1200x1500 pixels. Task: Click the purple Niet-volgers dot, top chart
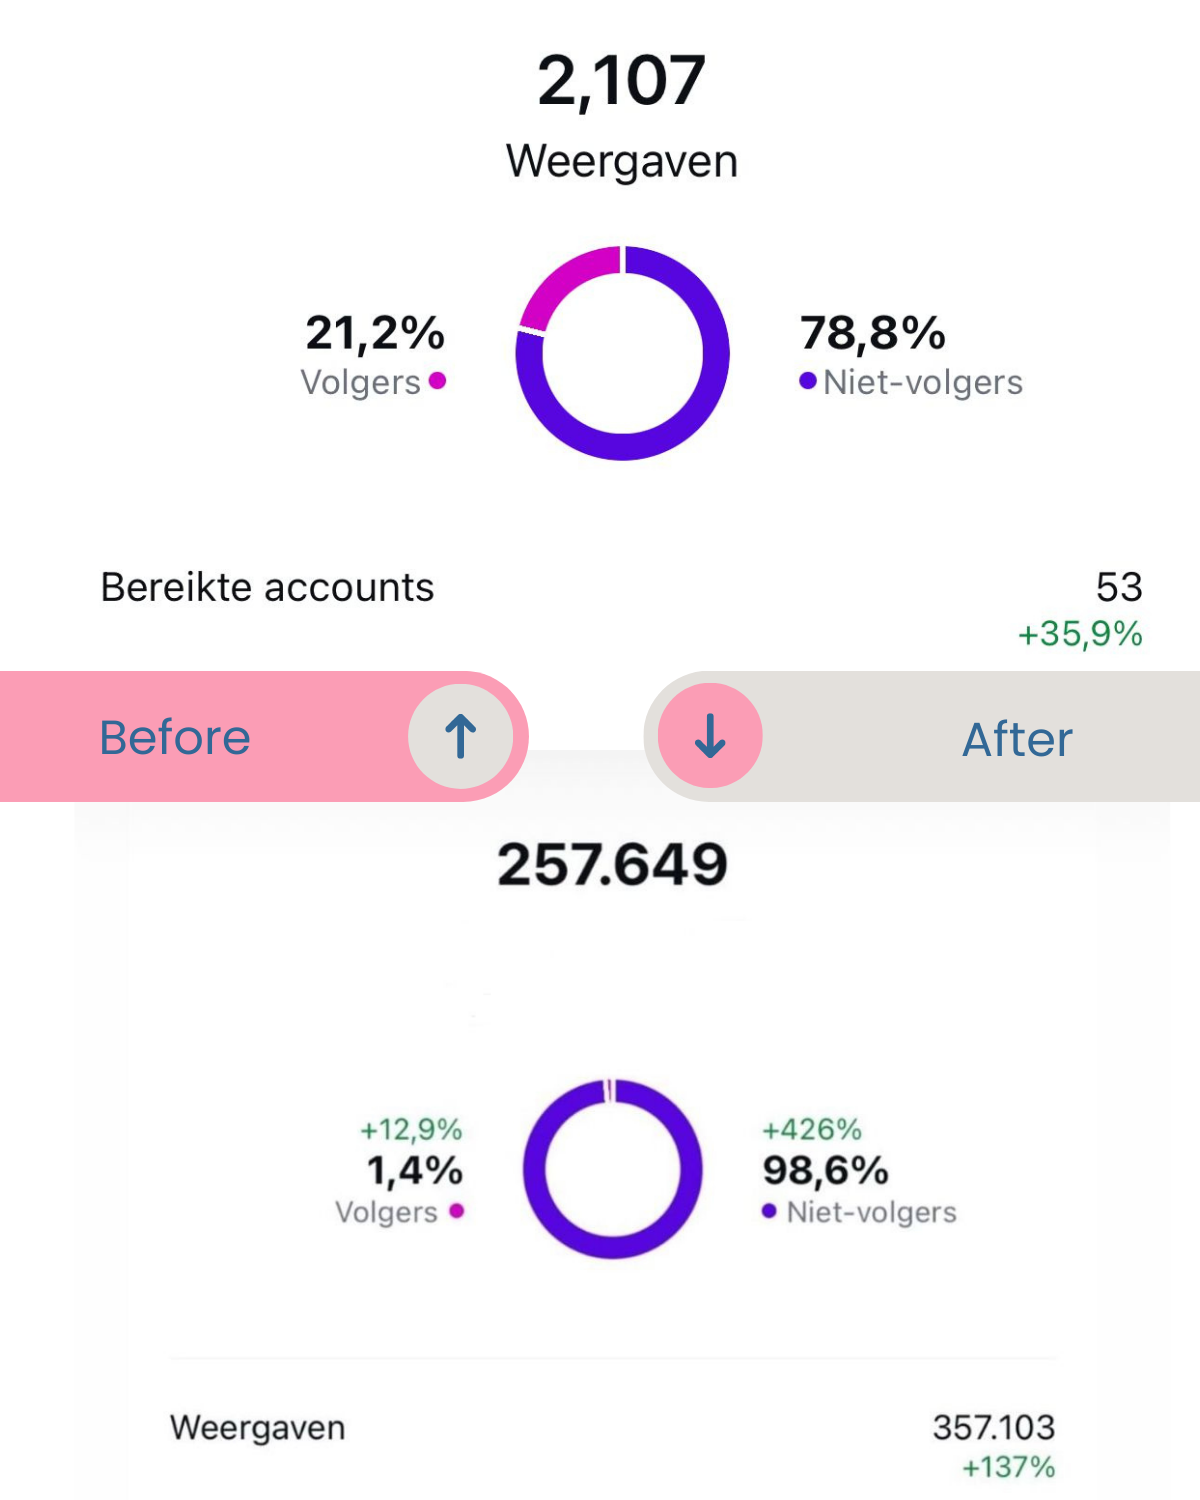pyautogui.click(x=808, y=381)
